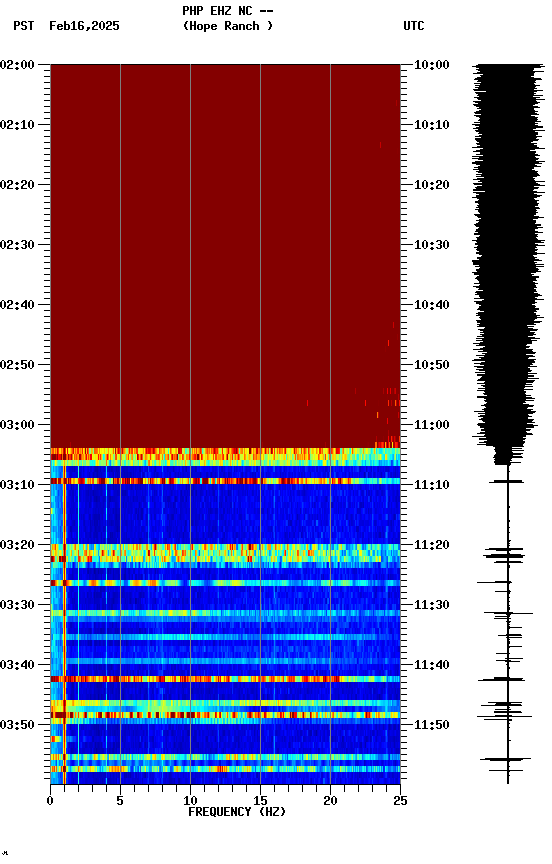552x864 pixels.
Task: Click the bright spectral band near 03:48 PST
Action: coord(225,715)
